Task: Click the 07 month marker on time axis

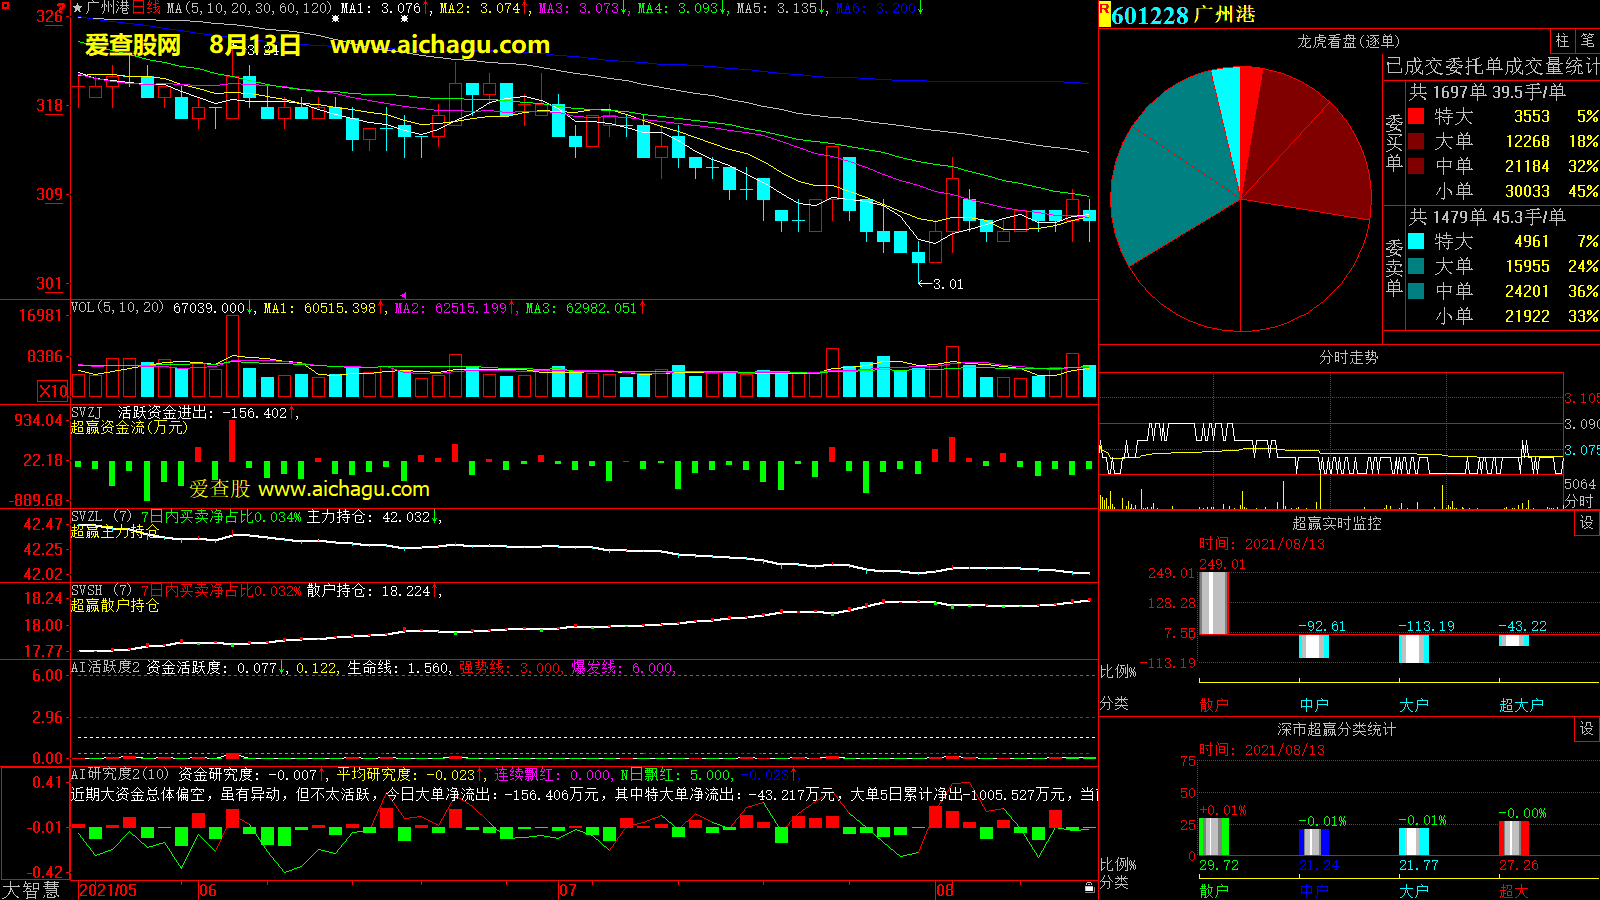Action: pos(568,890)
